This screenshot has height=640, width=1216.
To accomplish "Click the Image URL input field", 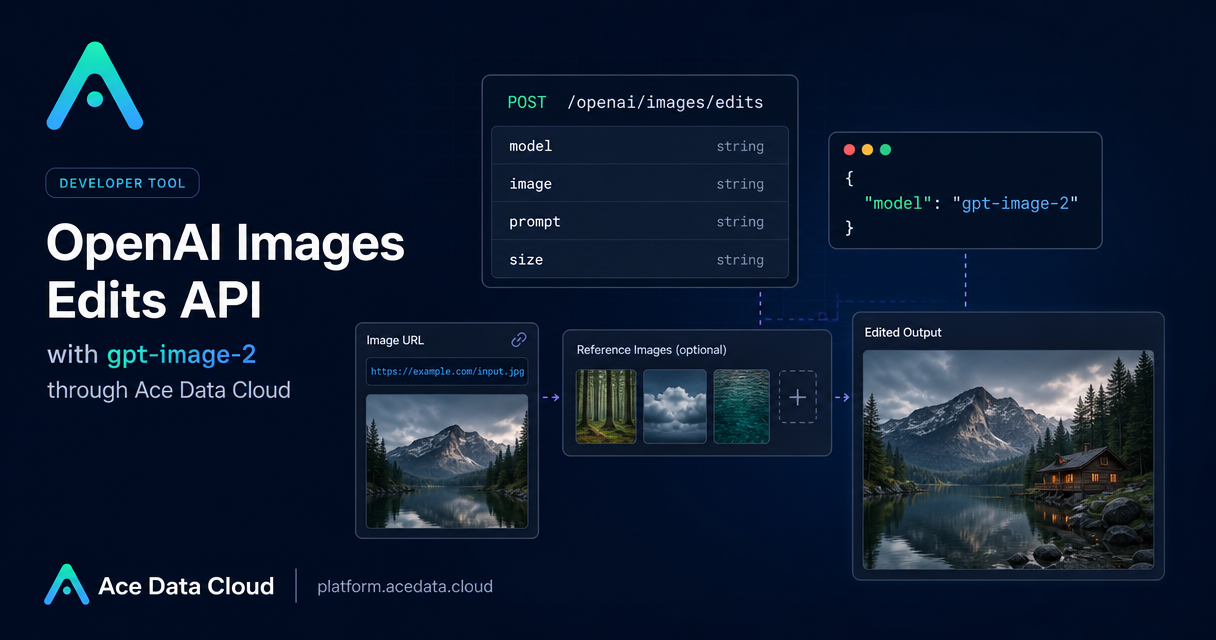I will pos(447,371).
